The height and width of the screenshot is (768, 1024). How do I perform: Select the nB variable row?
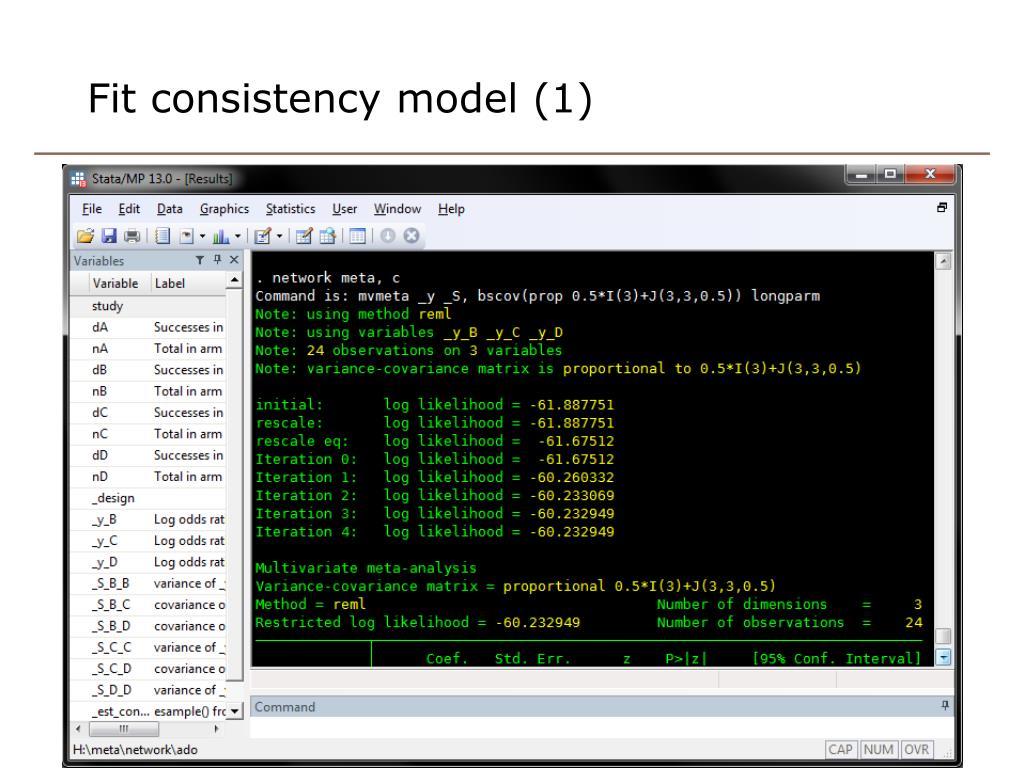click(x=149, y=391)
